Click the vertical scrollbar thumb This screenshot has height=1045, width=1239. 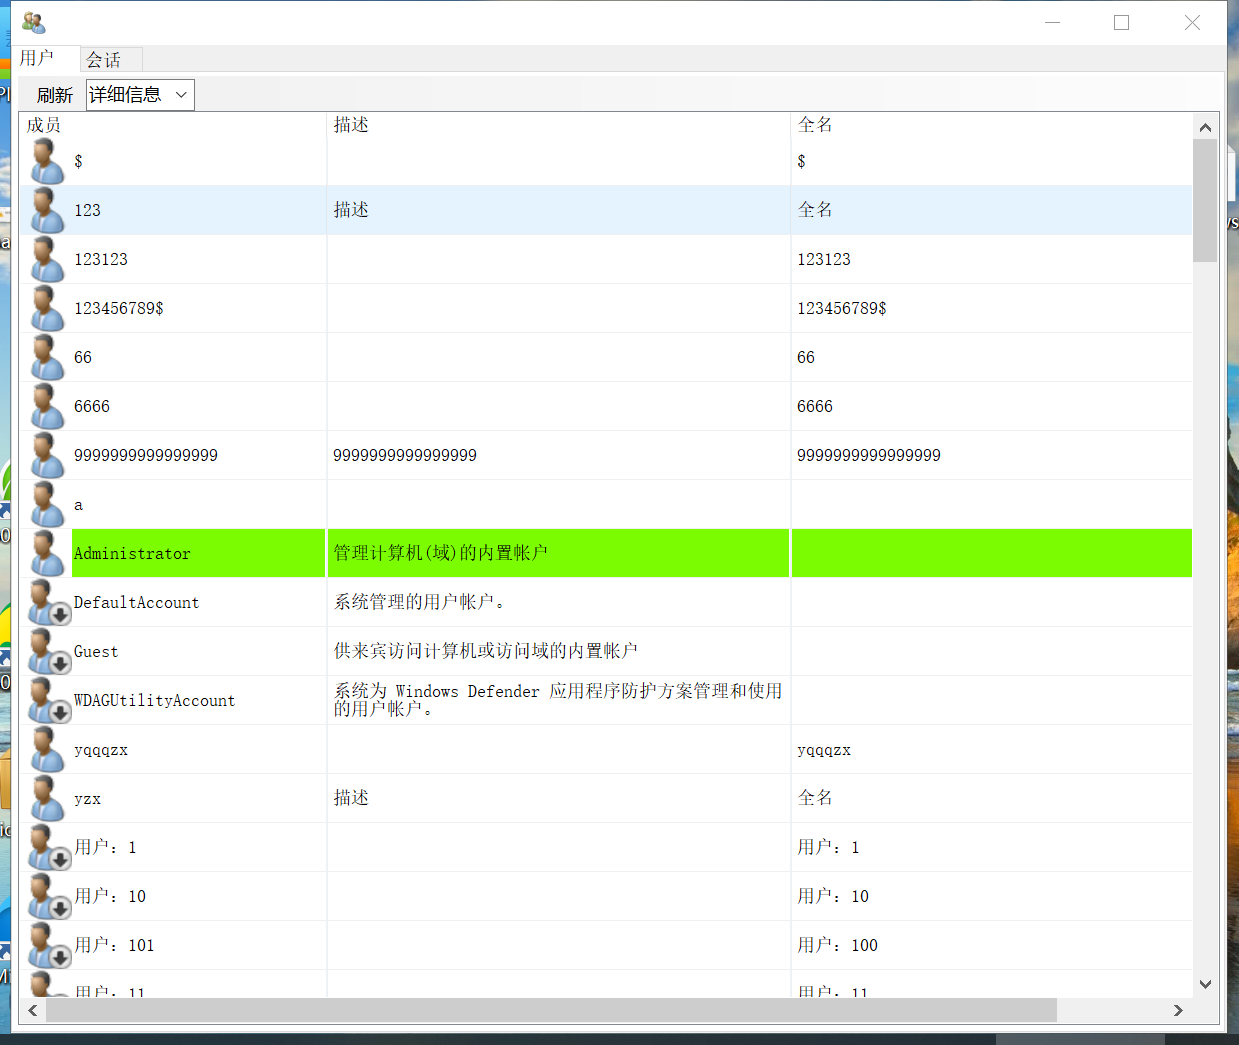pyautogui.click(x=1205, y=200)
